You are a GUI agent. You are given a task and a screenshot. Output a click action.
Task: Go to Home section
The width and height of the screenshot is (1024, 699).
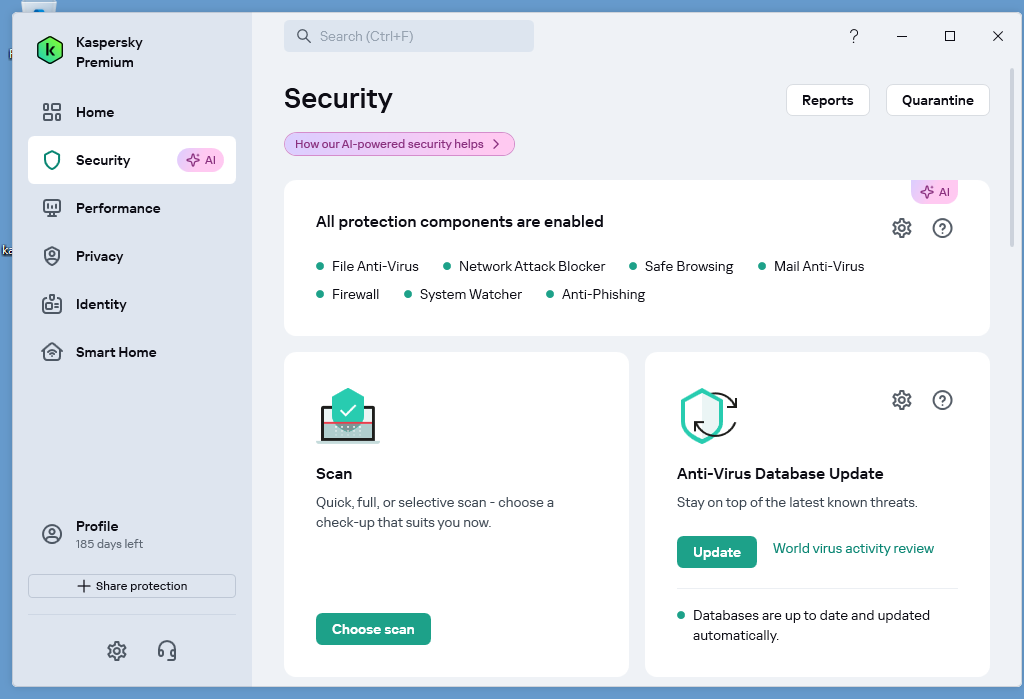click(132, 112)
